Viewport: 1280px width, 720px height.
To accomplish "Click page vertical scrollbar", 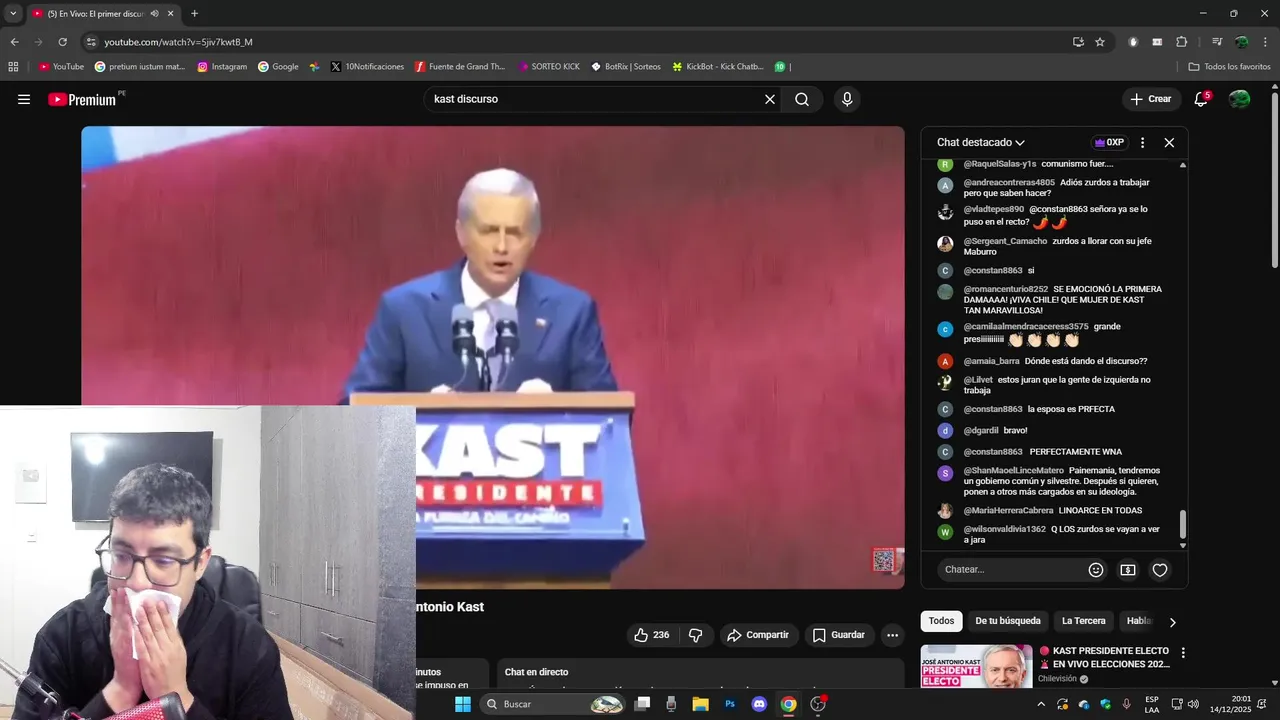I will click(1274, 180).
